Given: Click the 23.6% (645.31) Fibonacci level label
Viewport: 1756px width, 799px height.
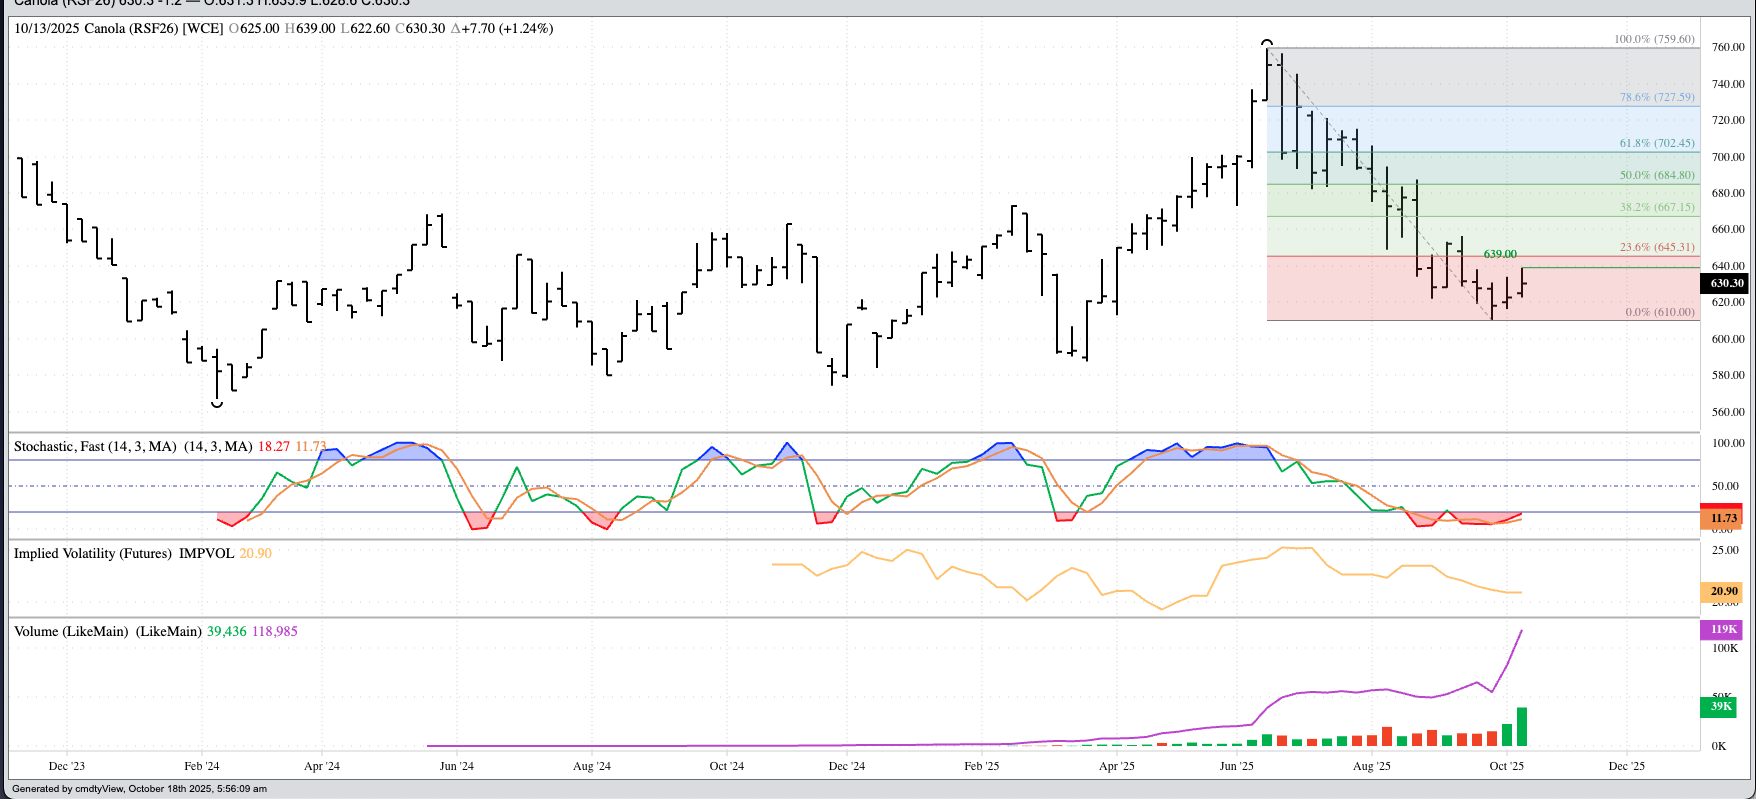Looking at the screenshot, I should 1656,247.
